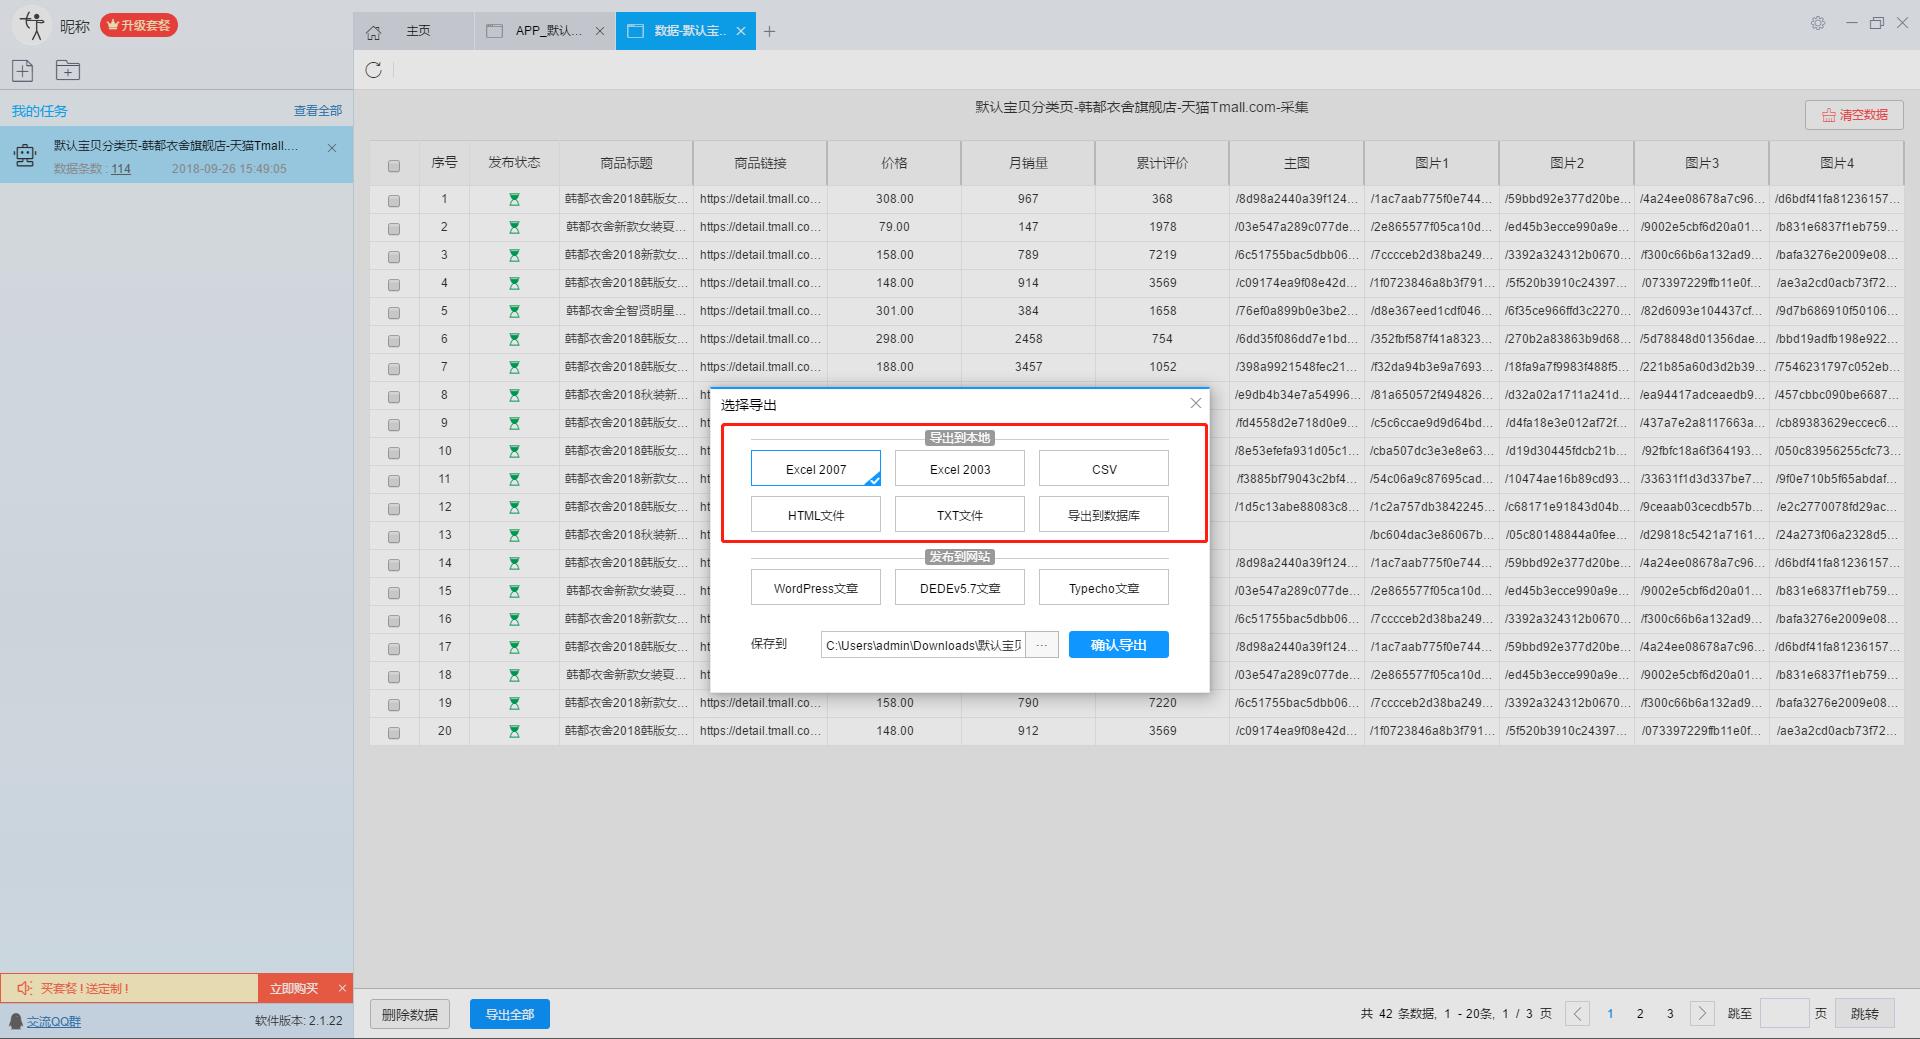Click the 商品标题 column header
Image resolution: width=1920 pixels, height=1039 pixels.
point(626,163)
